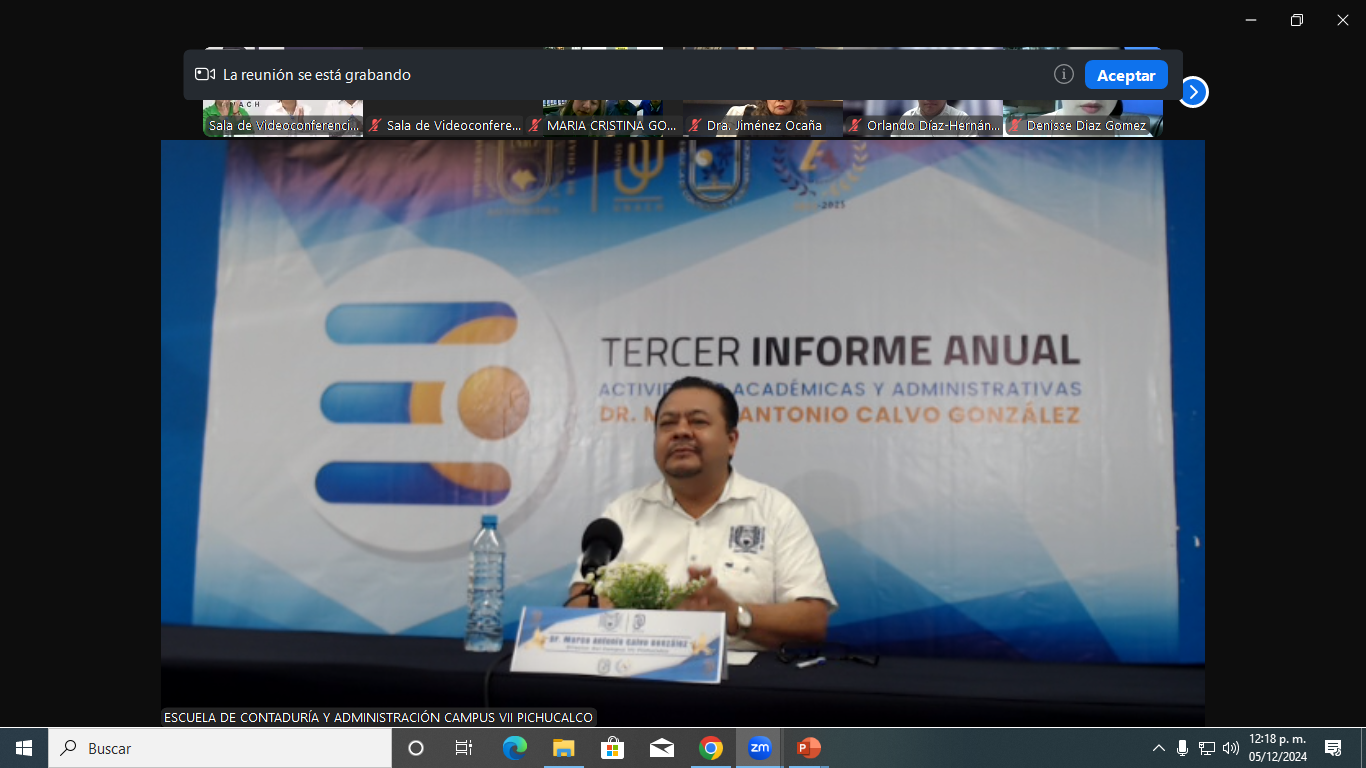Open File Explorer from the taskbar
This screenshot has height=768, width=1366.
tap(564, 748)
